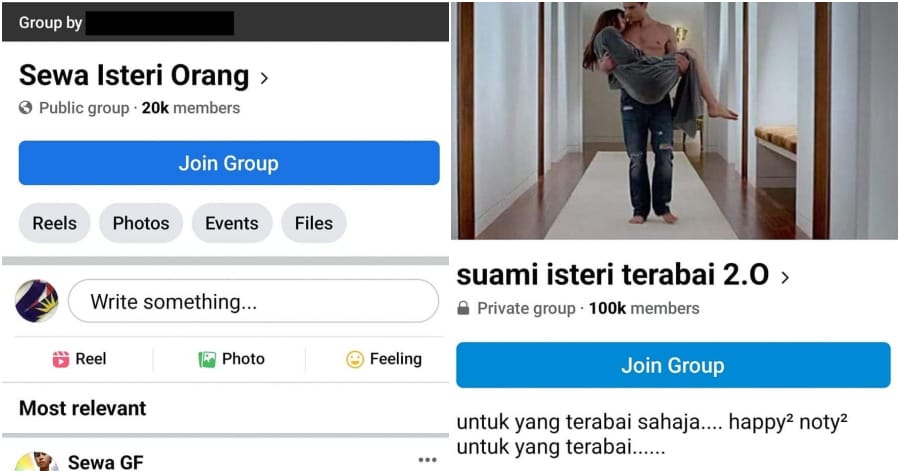Click the lock Private group icon

(463, 308)
